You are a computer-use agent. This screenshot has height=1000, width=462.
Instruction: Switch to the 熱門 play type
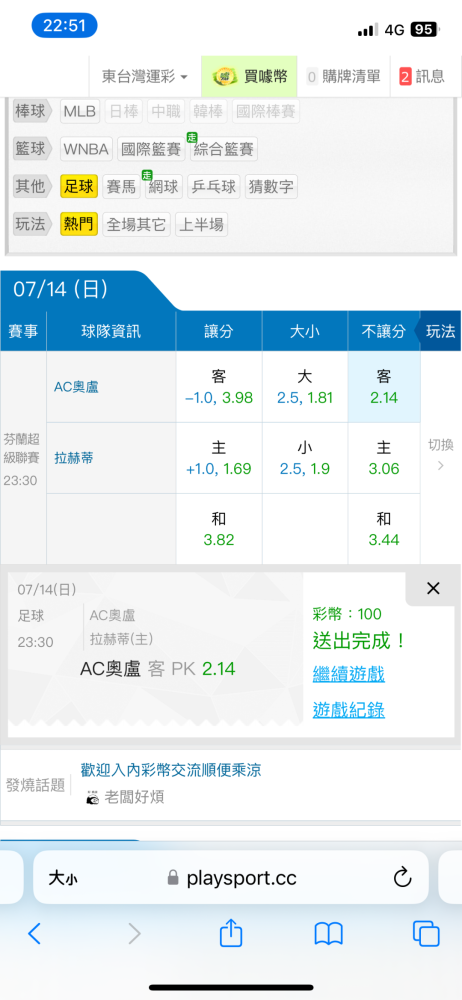(79, 224)
